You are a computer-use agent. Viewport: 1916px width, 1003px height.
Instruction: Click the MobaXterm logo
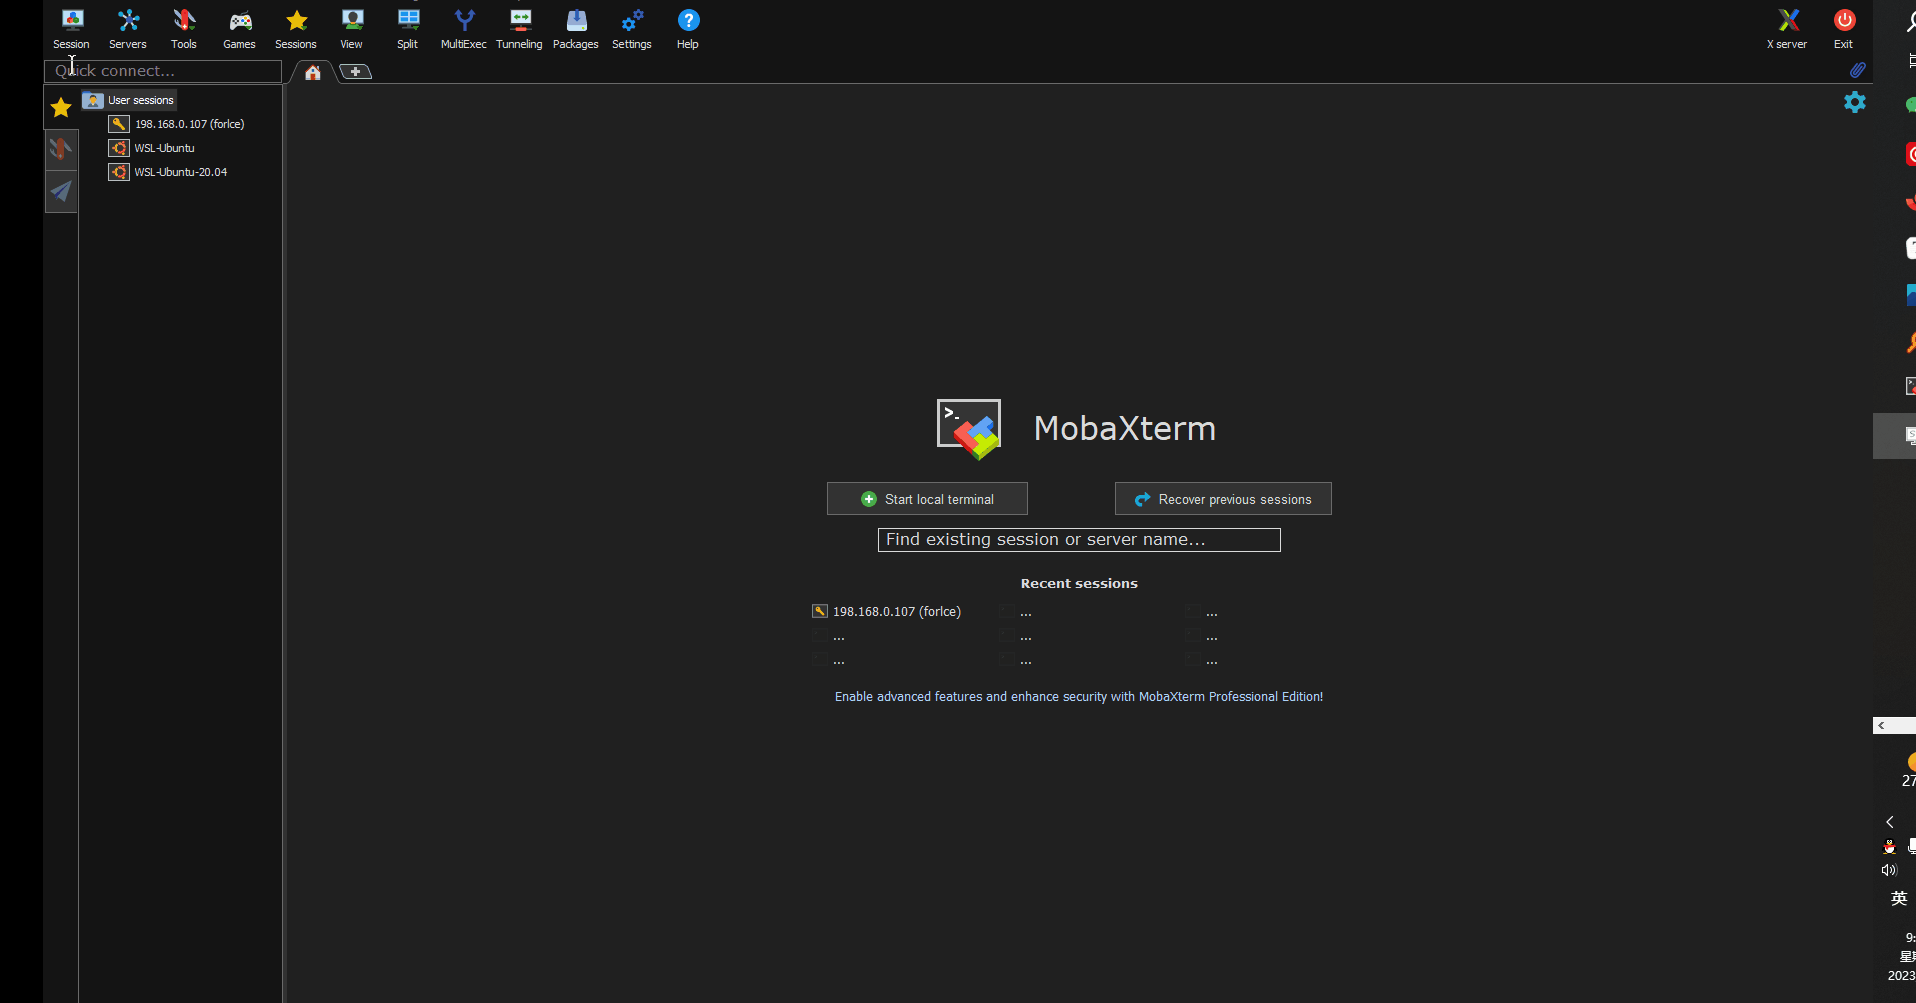coord(968,429)
